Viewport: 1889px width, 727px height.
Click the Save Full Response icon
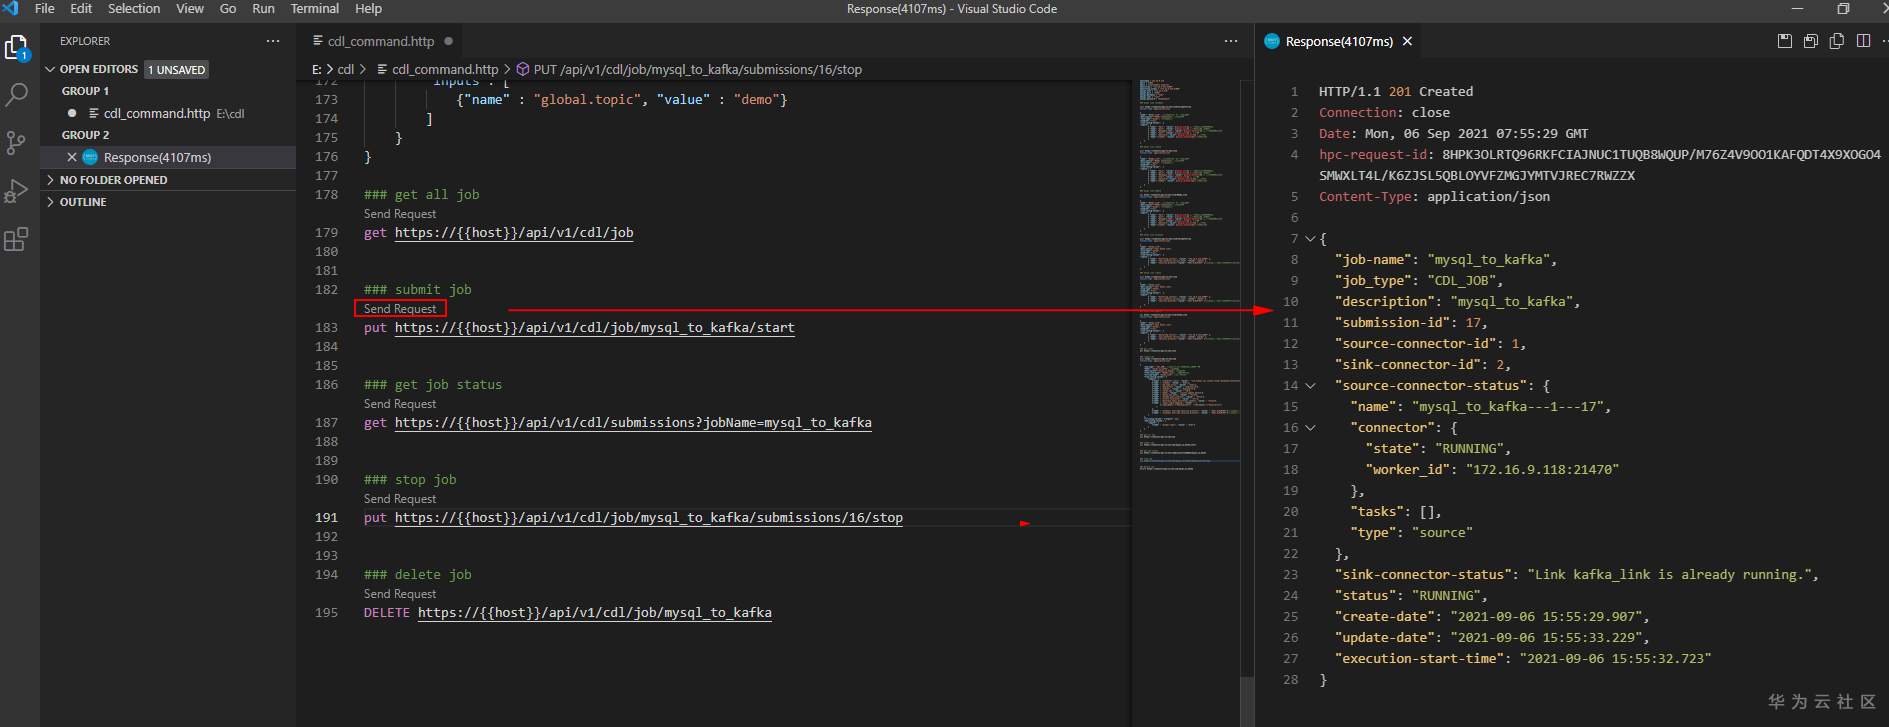click(x=1785, y=41)
